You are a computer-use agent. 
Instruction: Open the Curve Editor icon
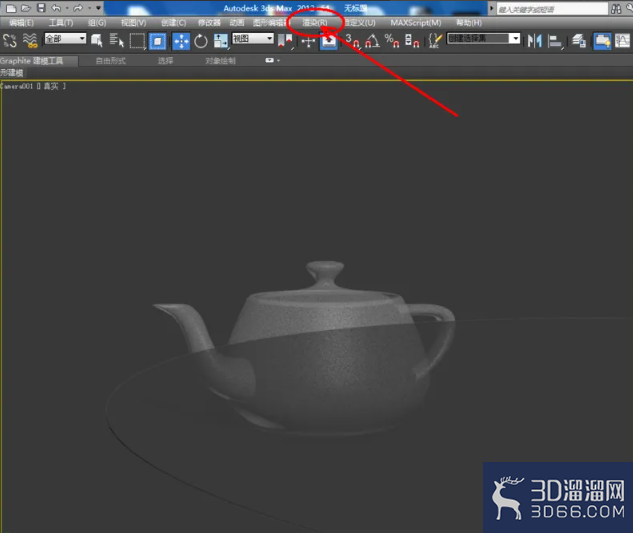[x=622, y=41]
